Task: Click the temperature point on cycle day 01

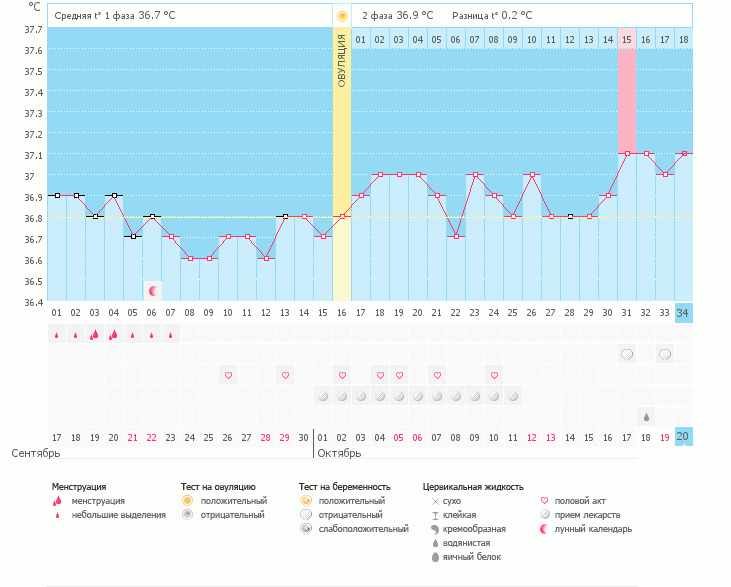Action: pos(57,195)
